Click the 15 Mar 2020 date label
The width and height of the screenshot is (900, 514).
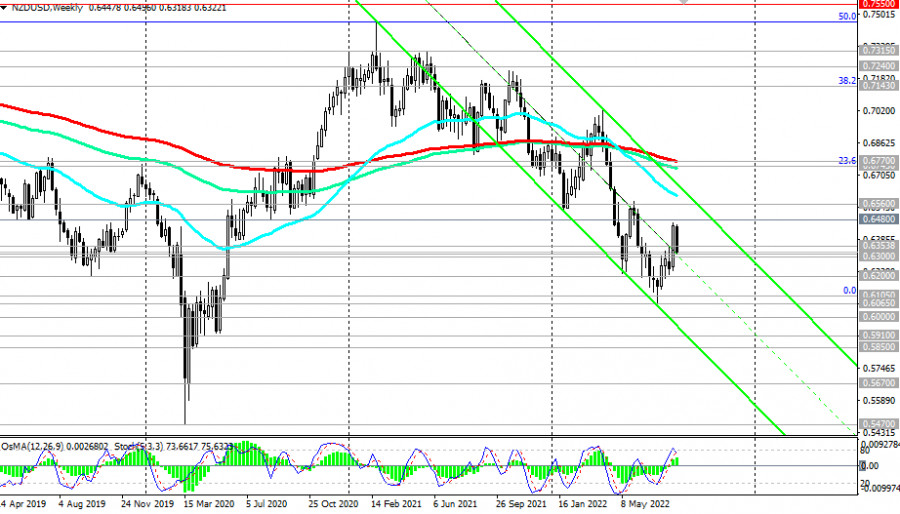(x=209, y=504)
